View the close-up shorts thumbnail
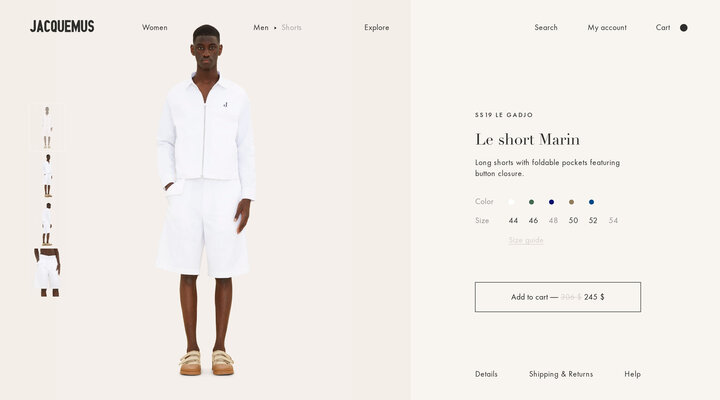Screen dimensions: 720x400 [47, 272]
